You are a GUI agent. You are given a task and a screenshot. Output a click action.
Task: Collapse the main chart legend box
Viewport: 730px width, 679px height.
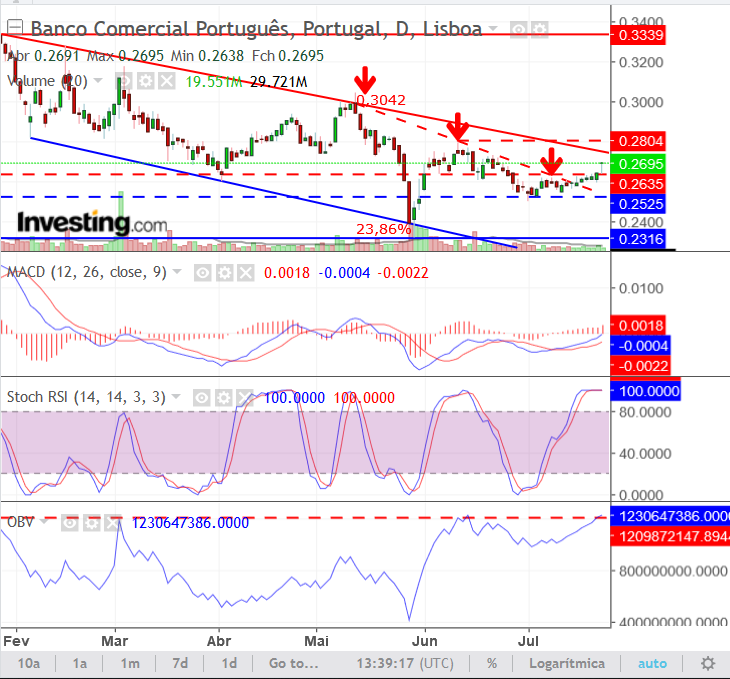point(15,27)
